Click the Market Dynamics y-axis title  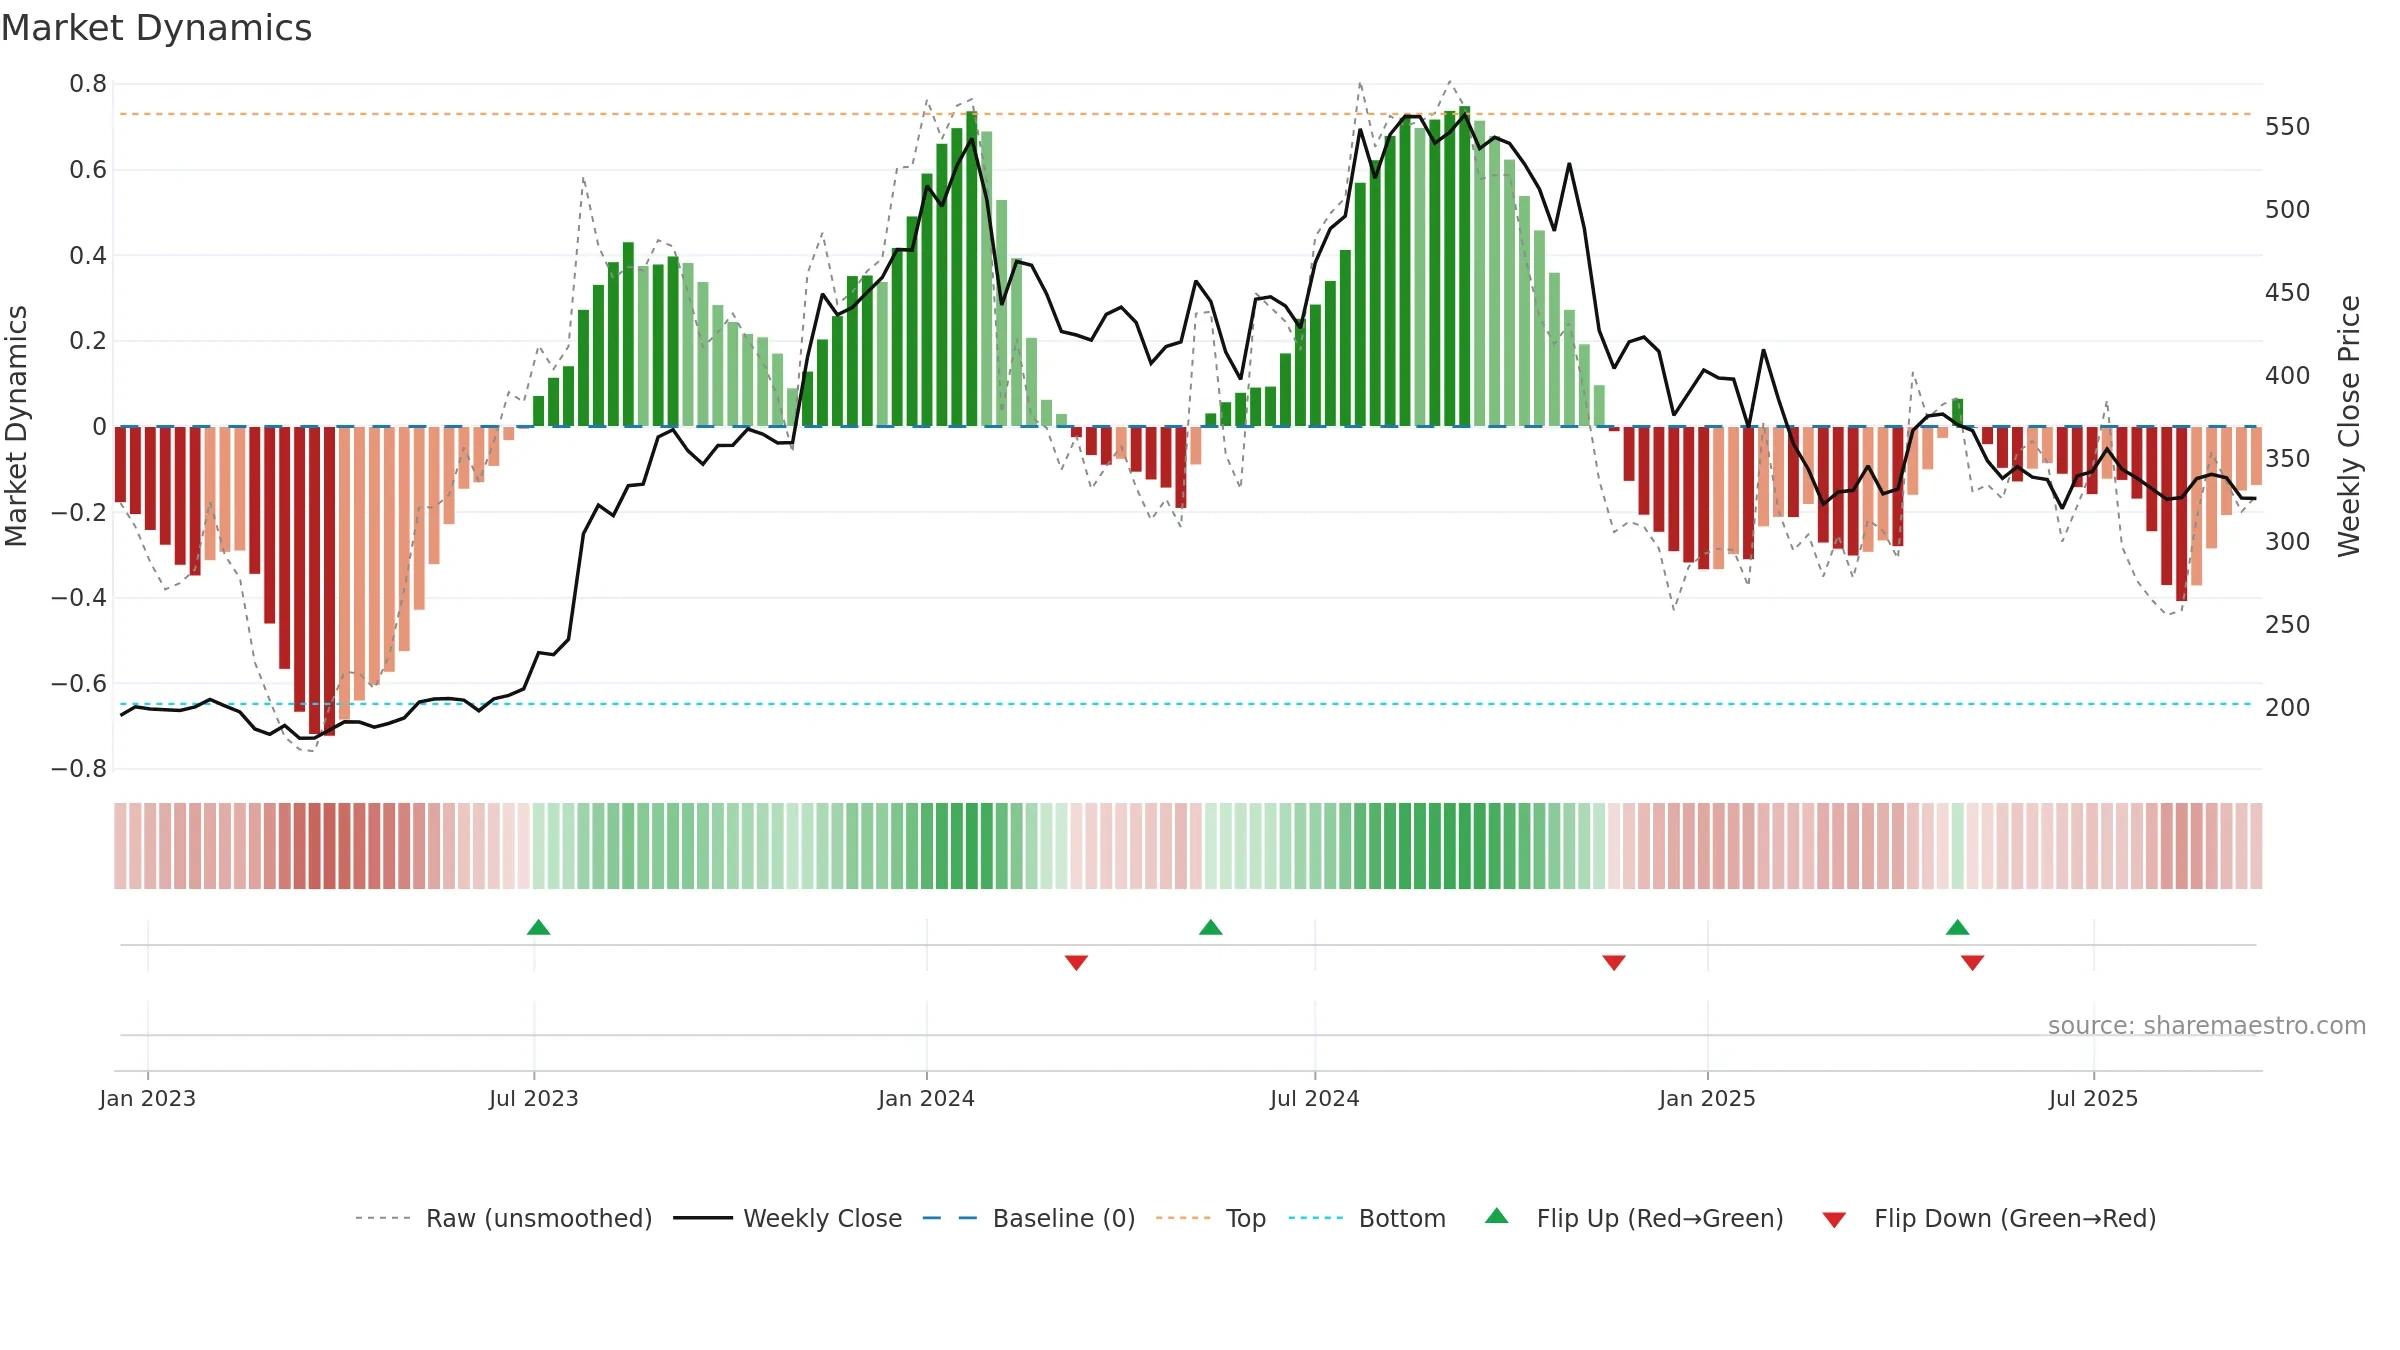point(16,426)
